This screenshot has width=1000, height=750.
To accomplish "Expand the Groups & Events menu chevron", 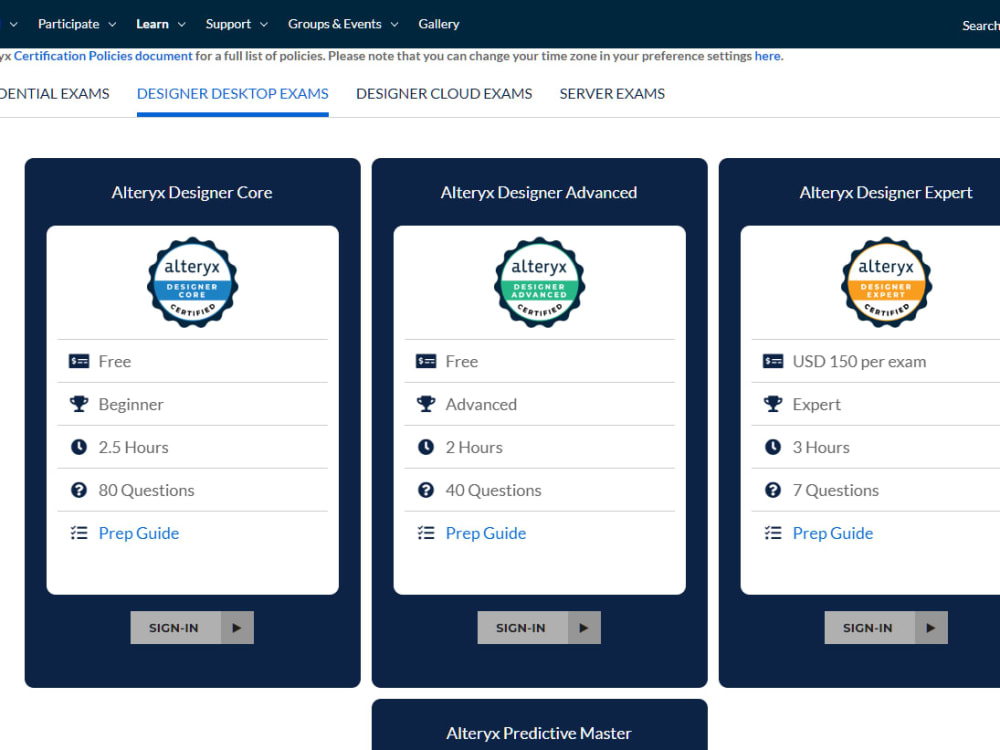I will (x=395, y=24).
